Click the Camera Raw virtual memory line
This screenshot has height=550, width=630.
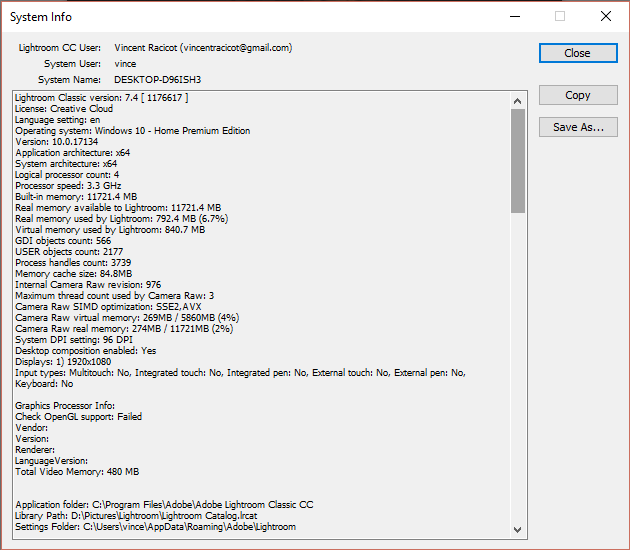click(127, 318)
